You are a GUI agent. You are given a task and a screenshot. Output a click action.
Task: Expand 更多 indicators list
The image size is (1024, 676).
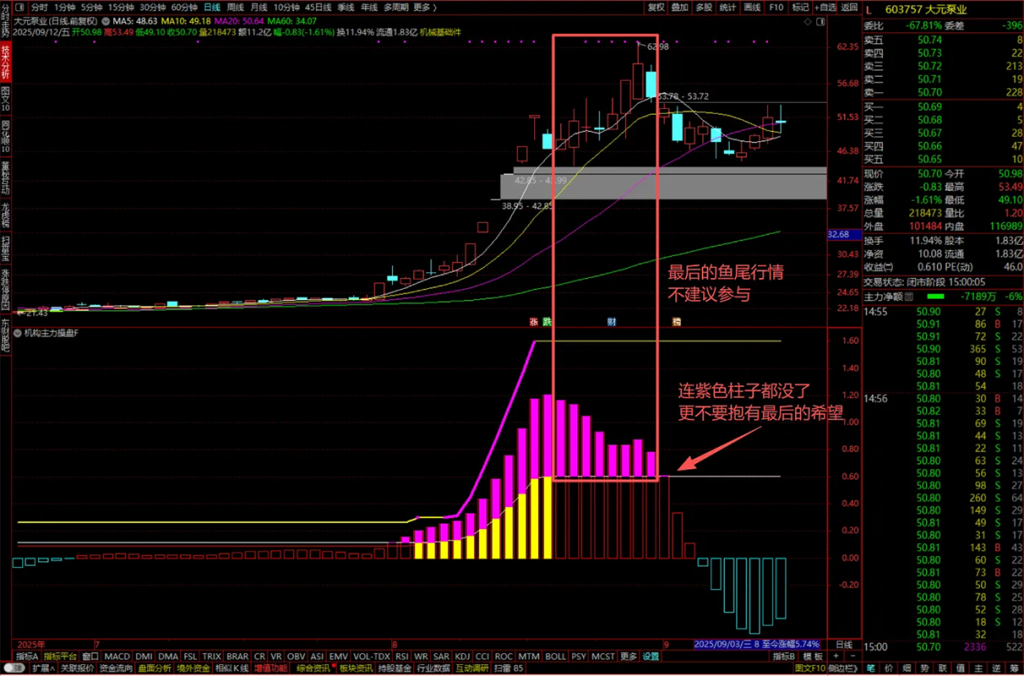628,657
